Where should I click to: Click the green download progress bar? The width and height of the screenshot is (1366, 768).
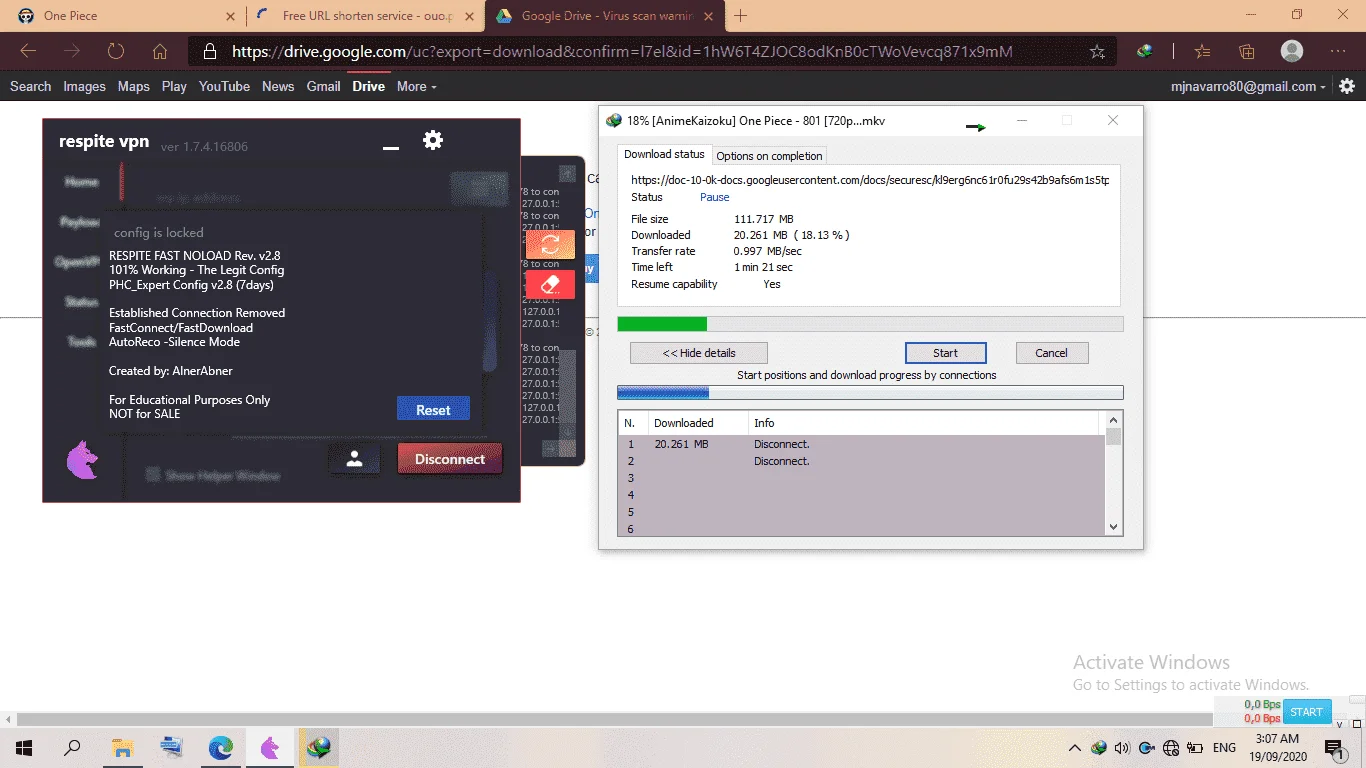[870, 324]
